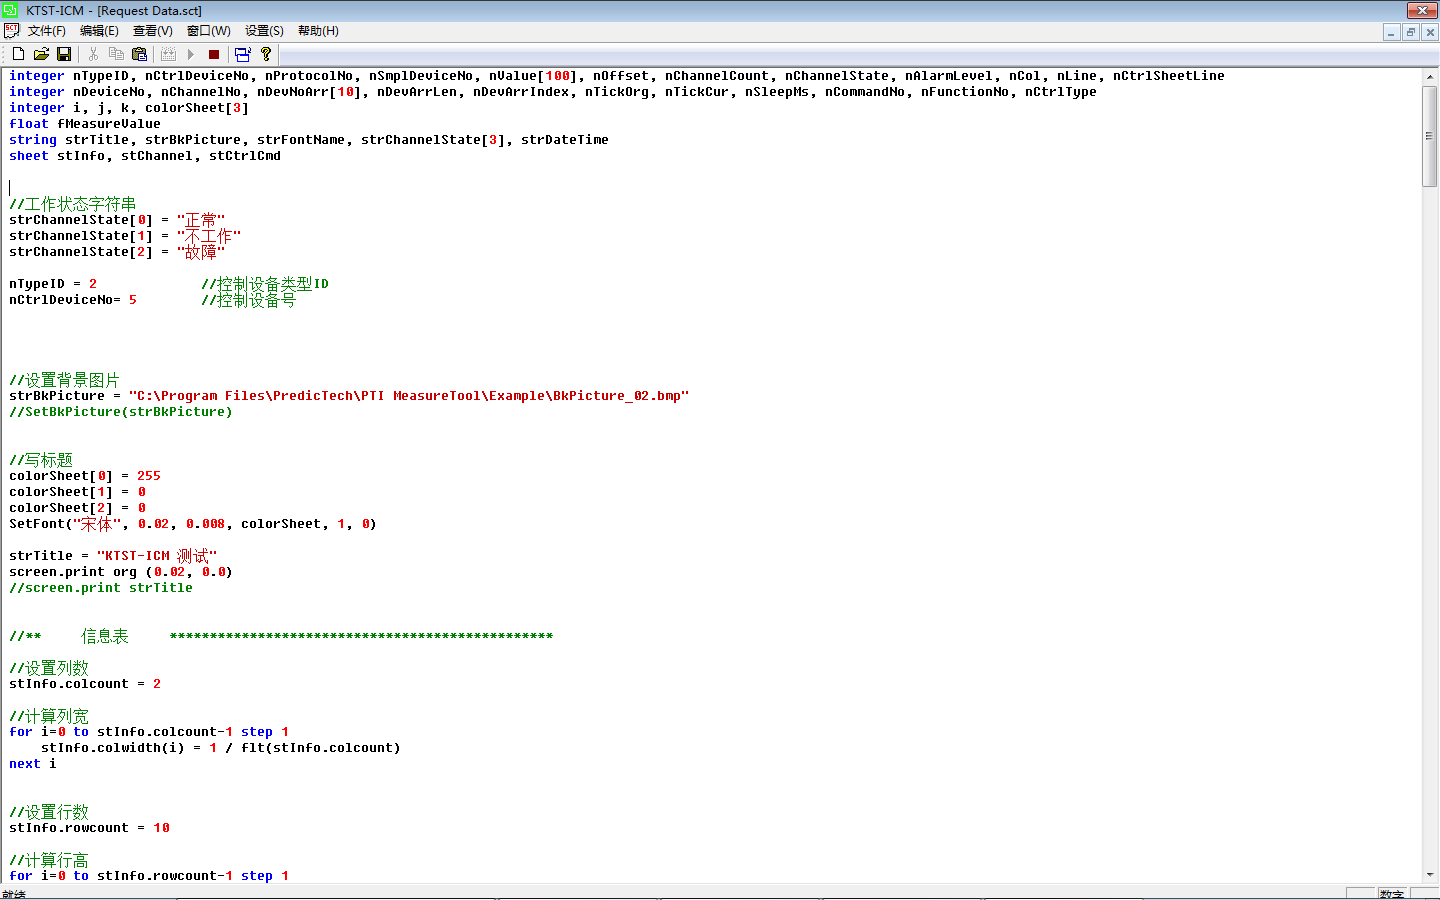This screenshot has width=1440, height=900.
Task: Save the script with the floppy disk icon
Action: 64,54
